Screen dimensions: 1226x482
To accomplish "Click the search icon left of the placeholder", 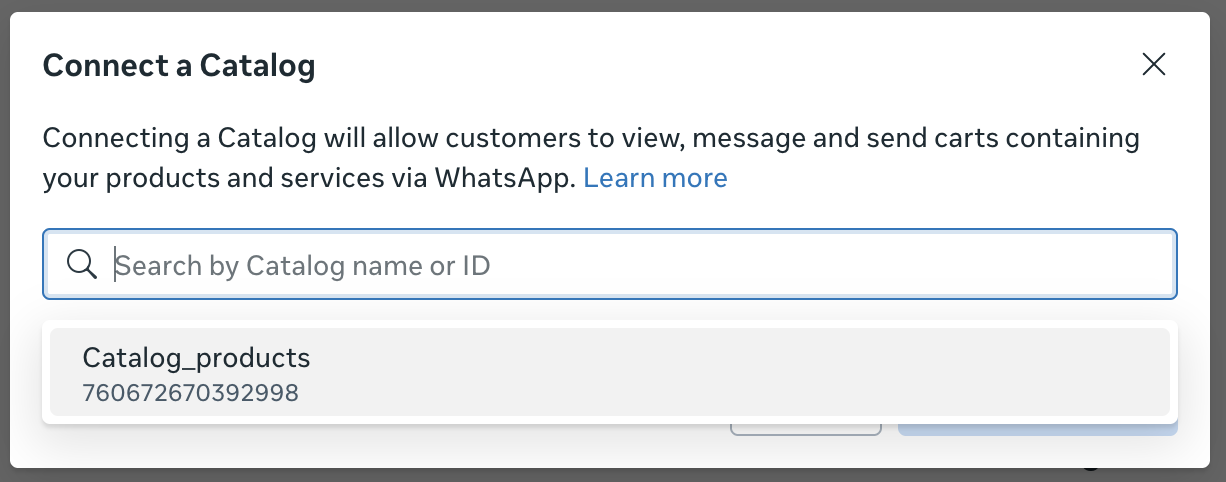I will tap(81, 265).
